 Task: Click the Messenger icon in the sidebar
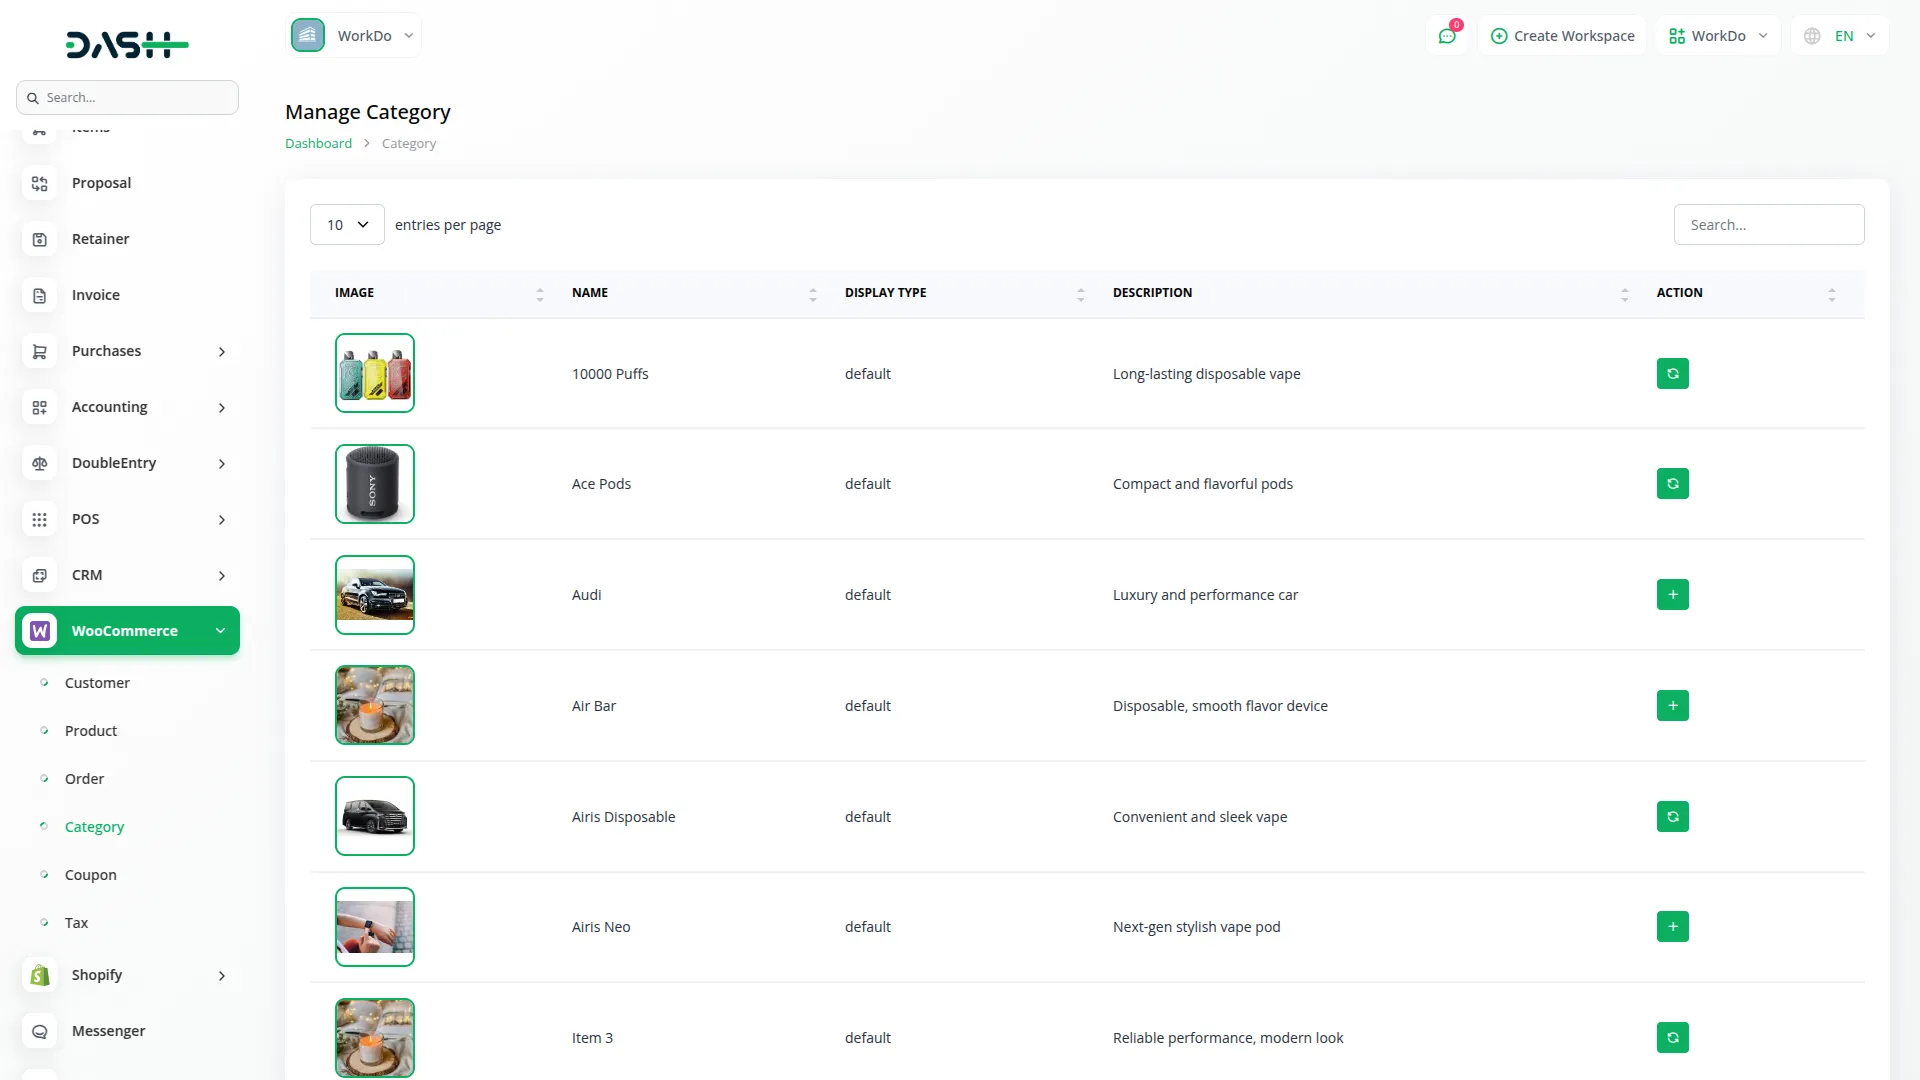point(39,1031)
